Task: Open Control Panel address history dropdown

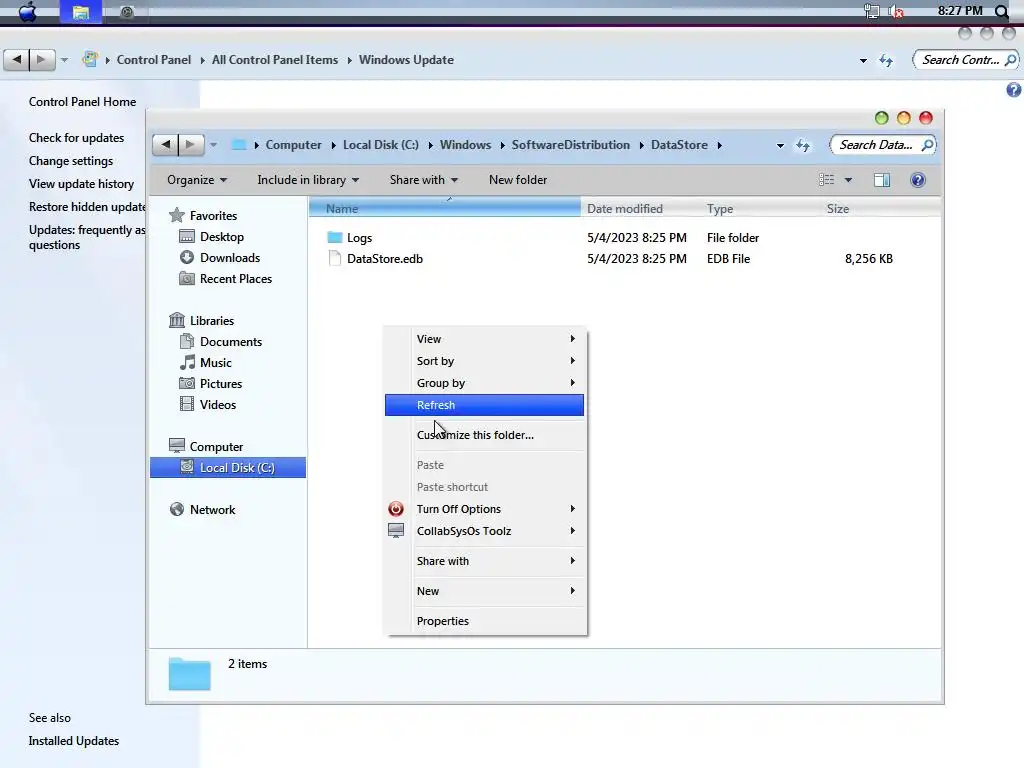Action: (x=863, y=61)
